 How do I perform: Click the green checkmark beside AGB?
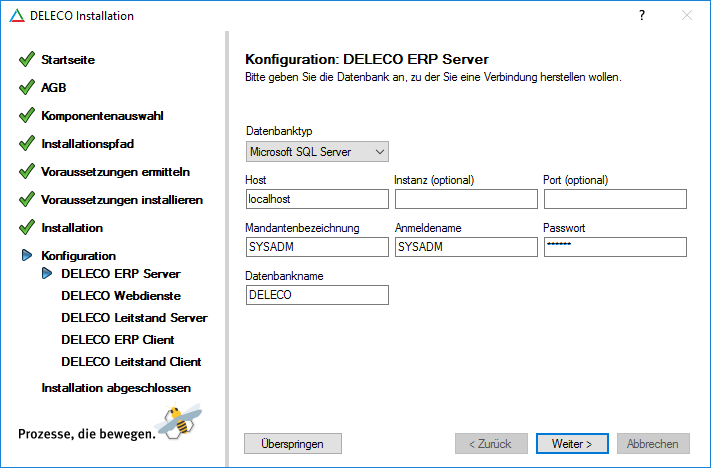point(27,87)
